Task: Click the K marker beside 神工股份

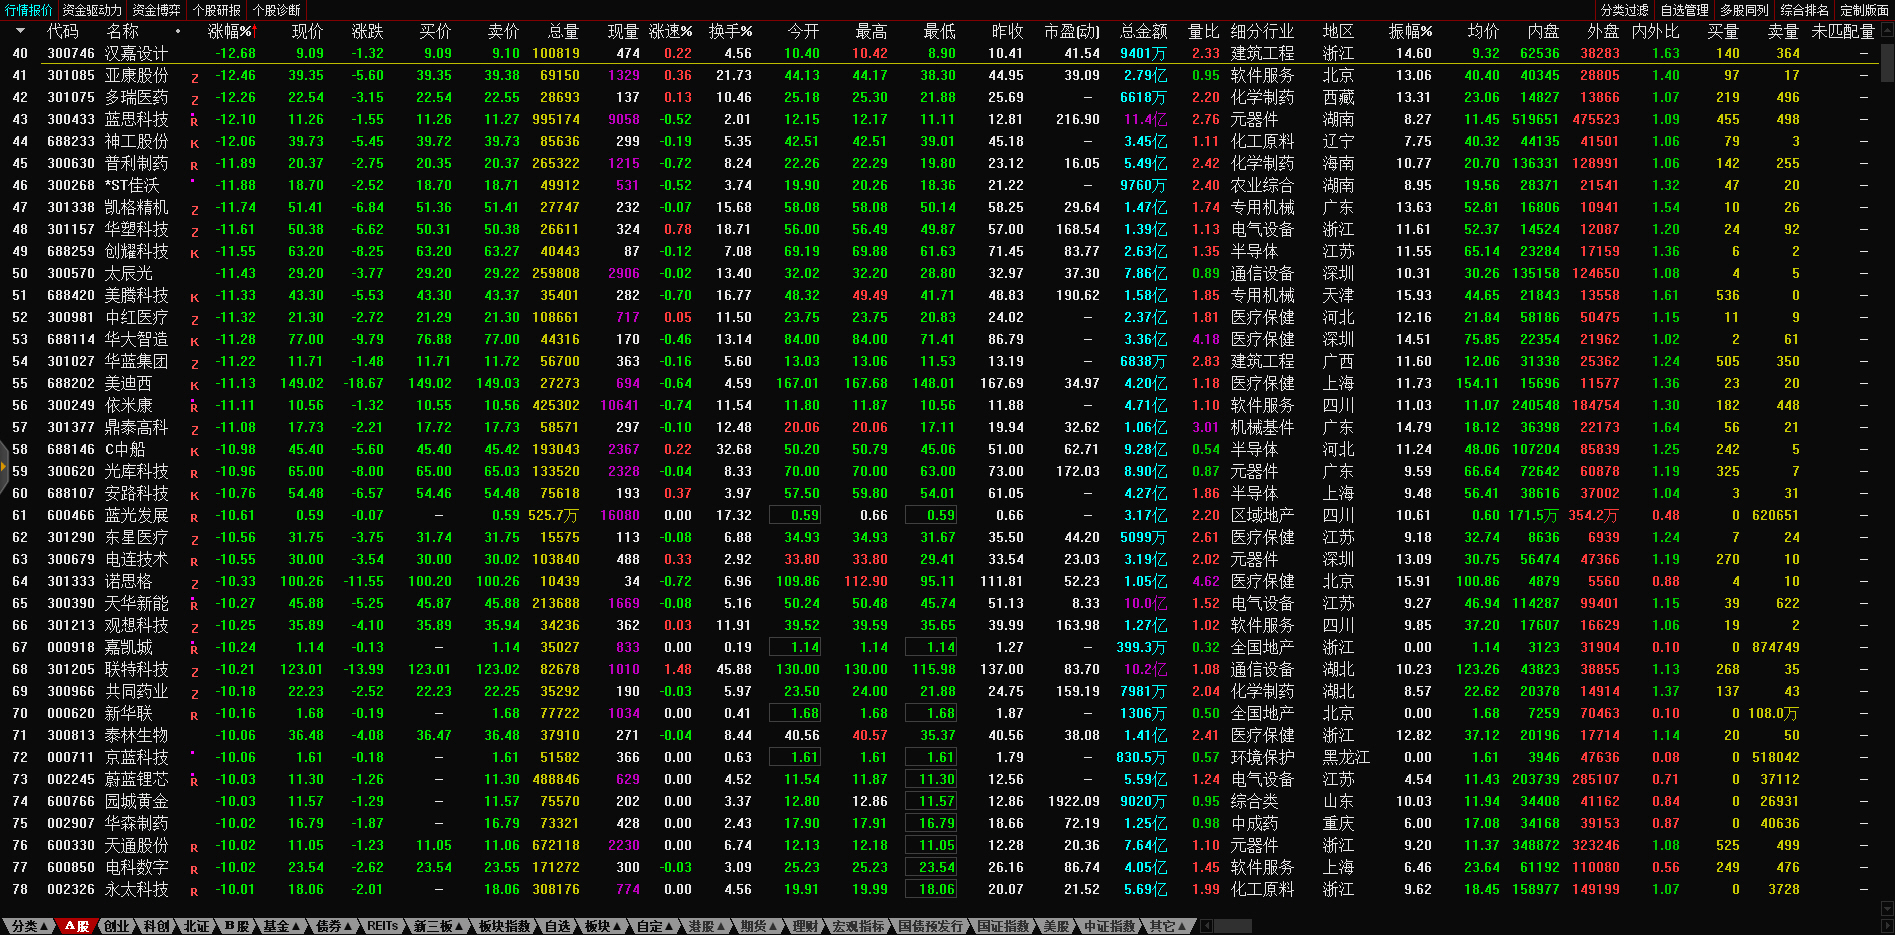Action: click(194, 143)
